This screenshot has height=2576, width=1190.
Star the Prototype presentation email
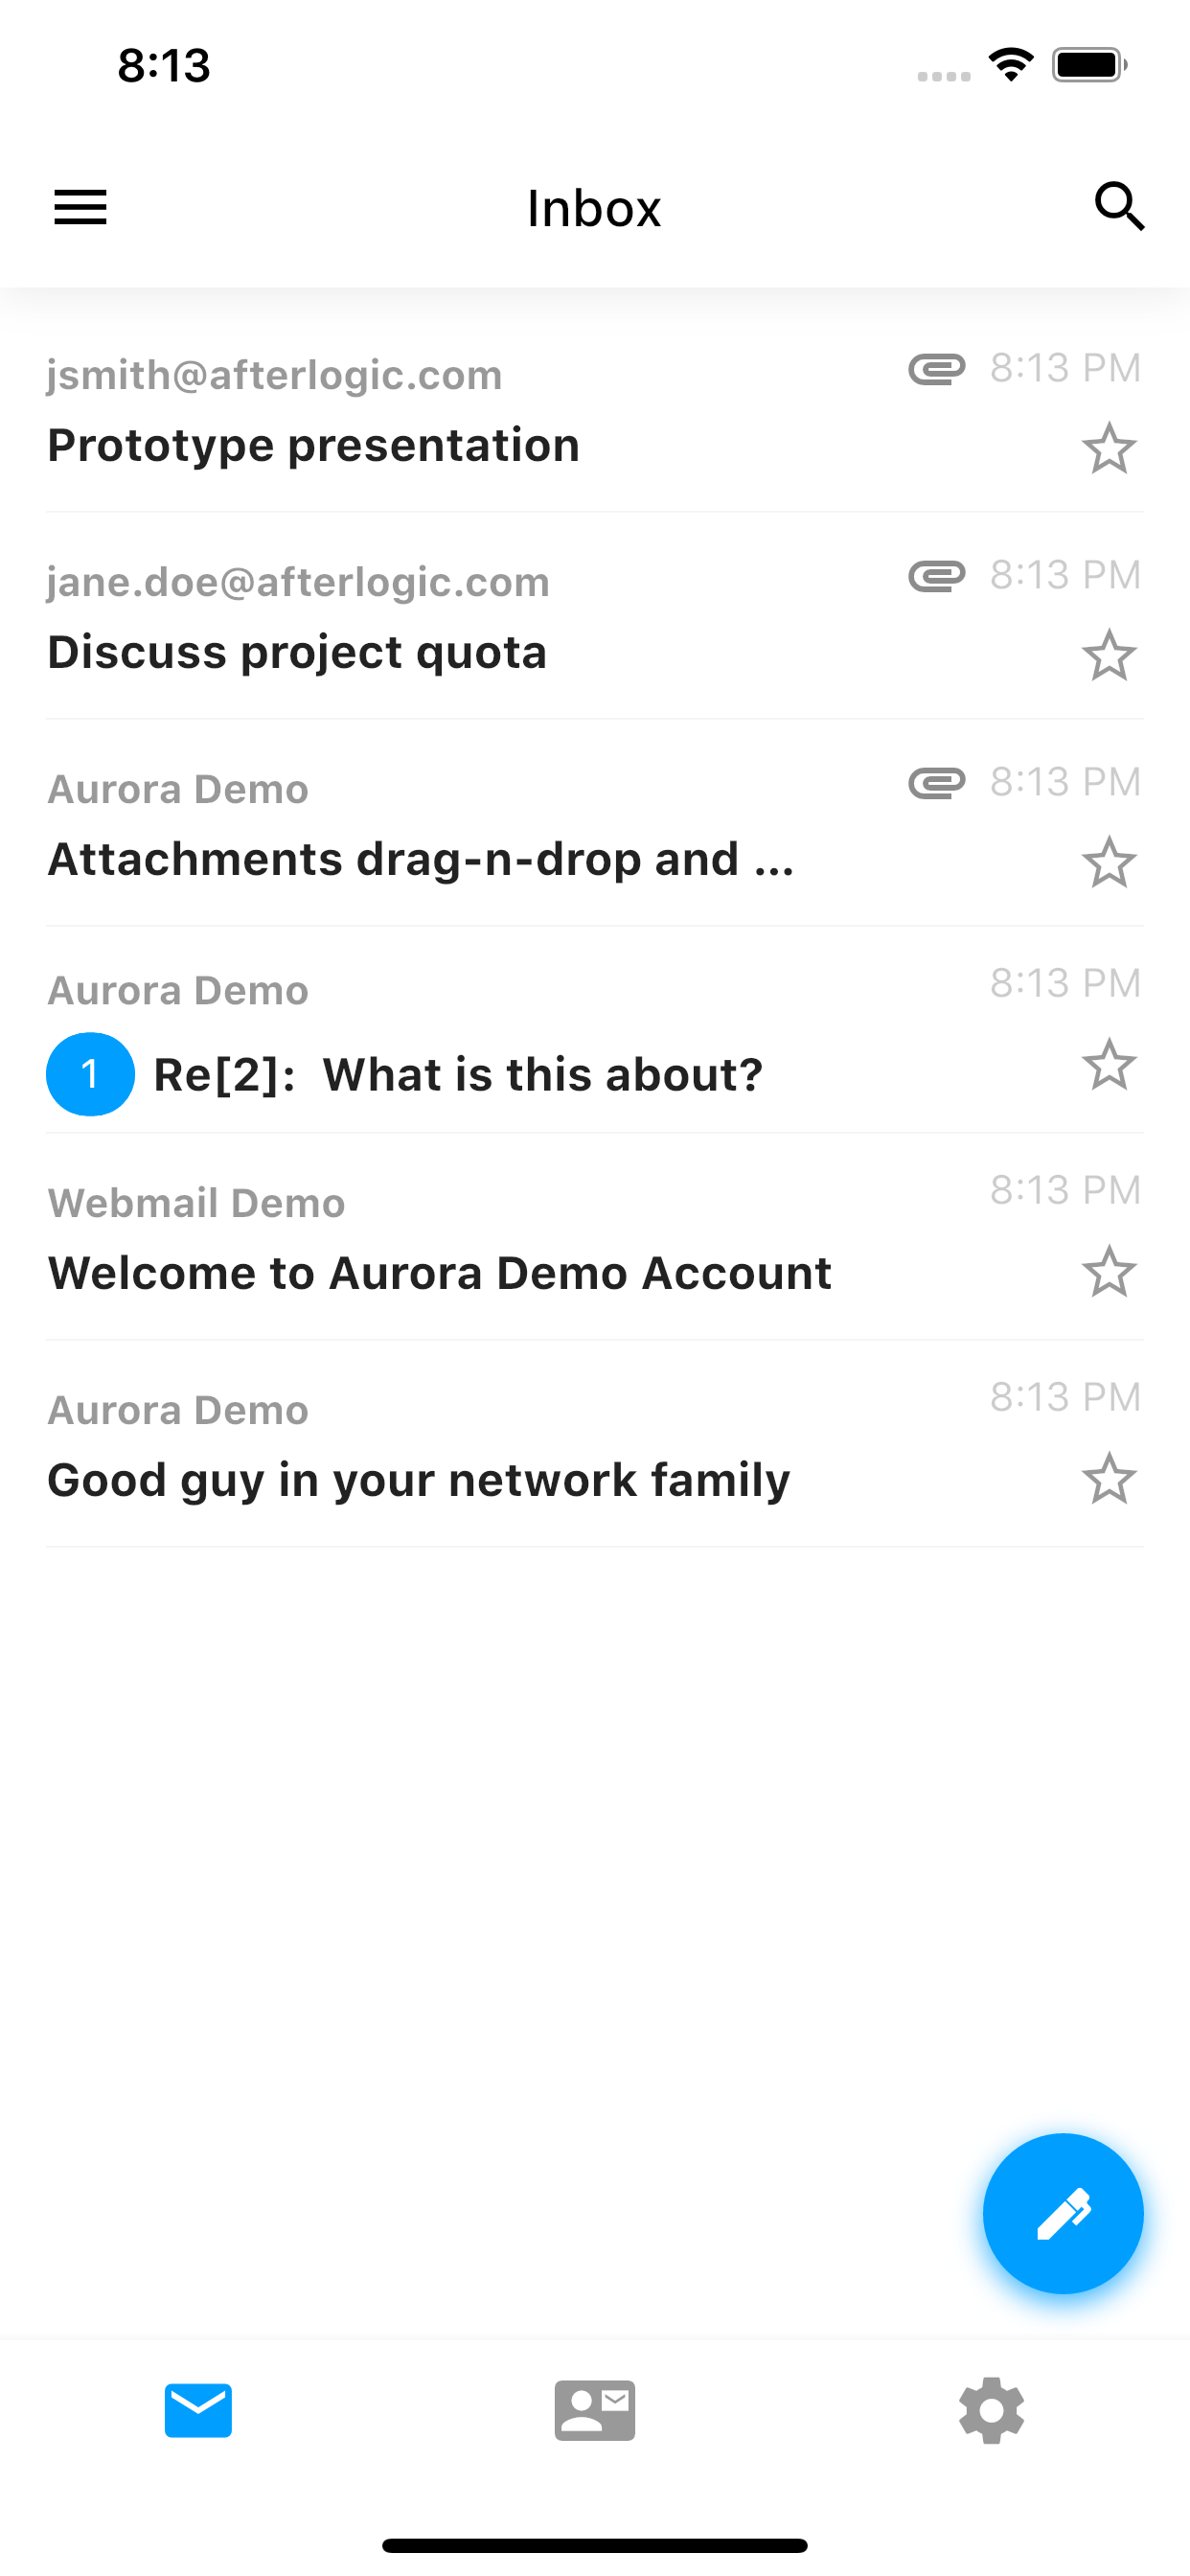click(x=1108, y=448)
